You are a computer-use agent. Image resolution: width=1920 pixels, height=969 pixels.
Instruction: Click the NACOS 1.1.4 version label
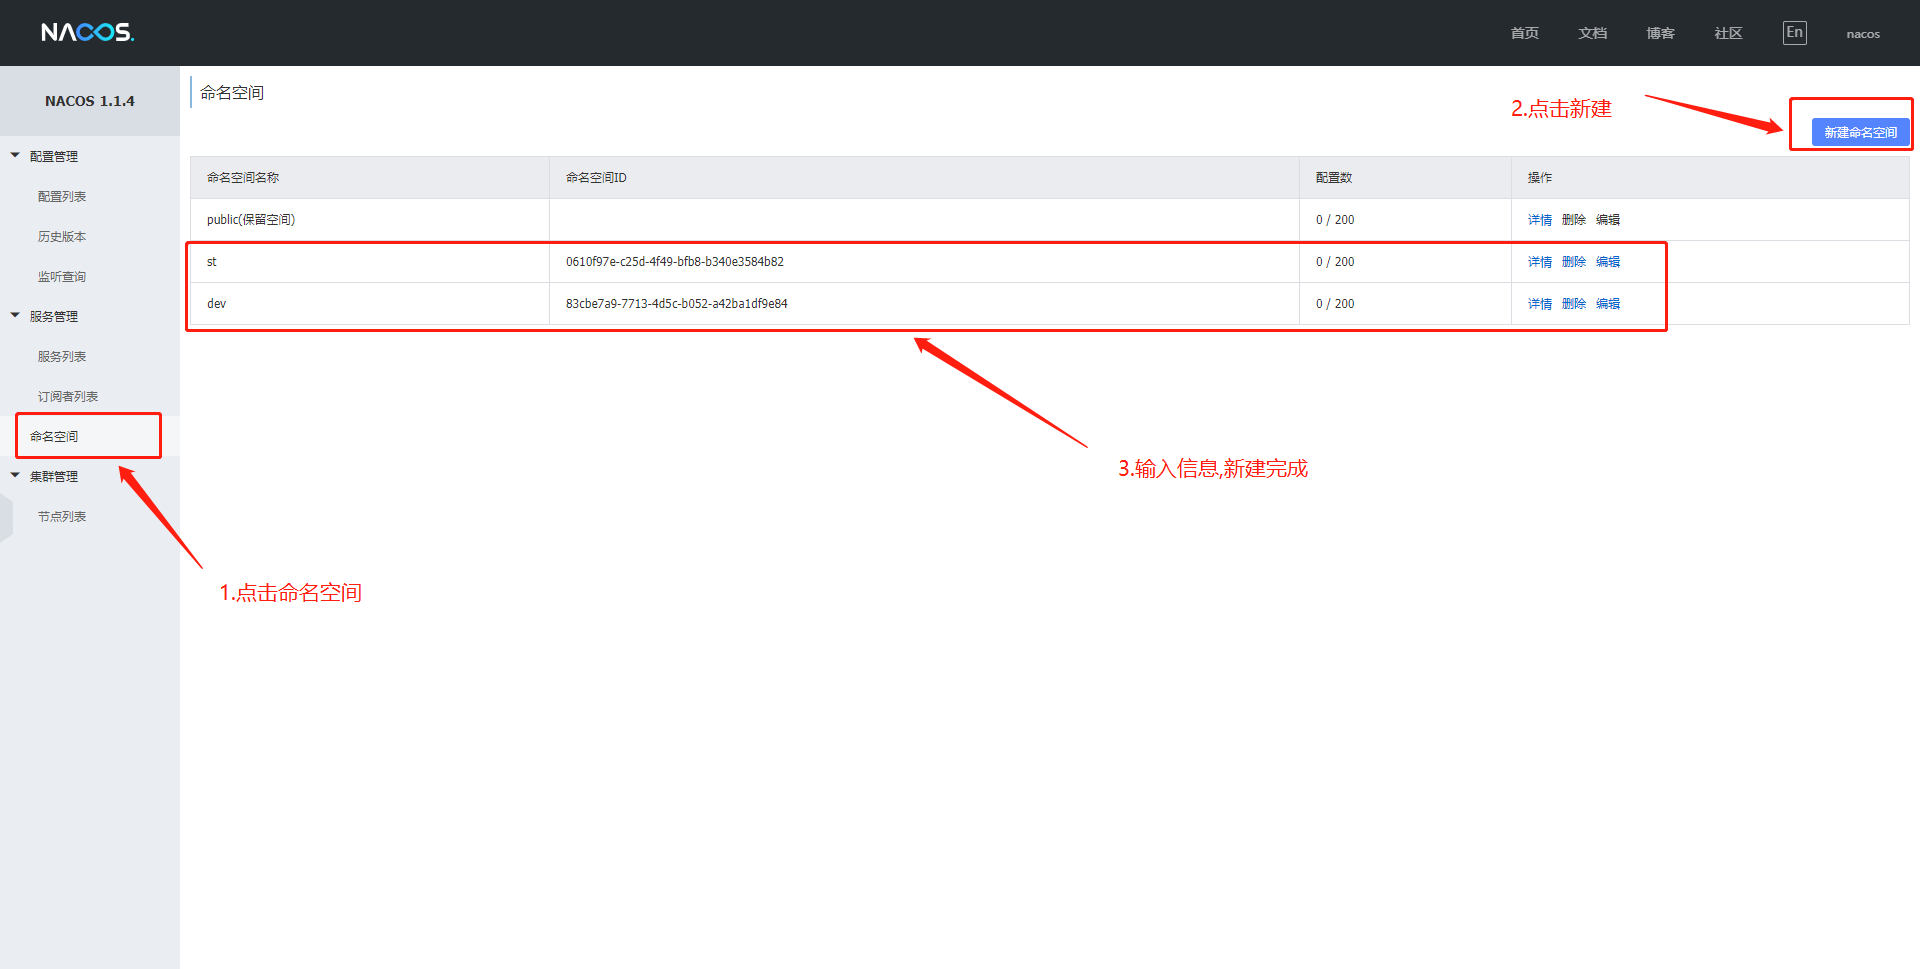tap(90, 101)
